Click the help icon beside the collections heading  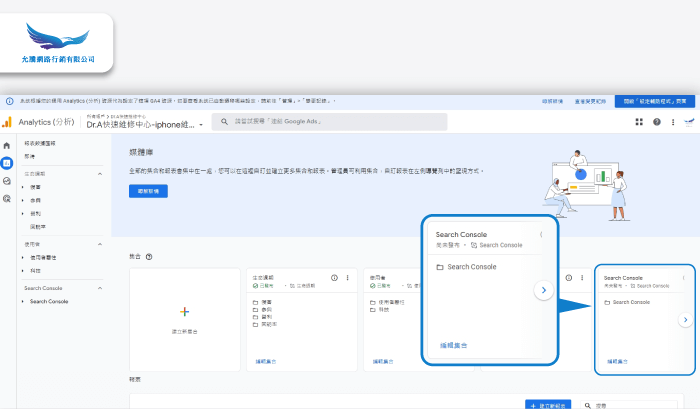point(149,256)
